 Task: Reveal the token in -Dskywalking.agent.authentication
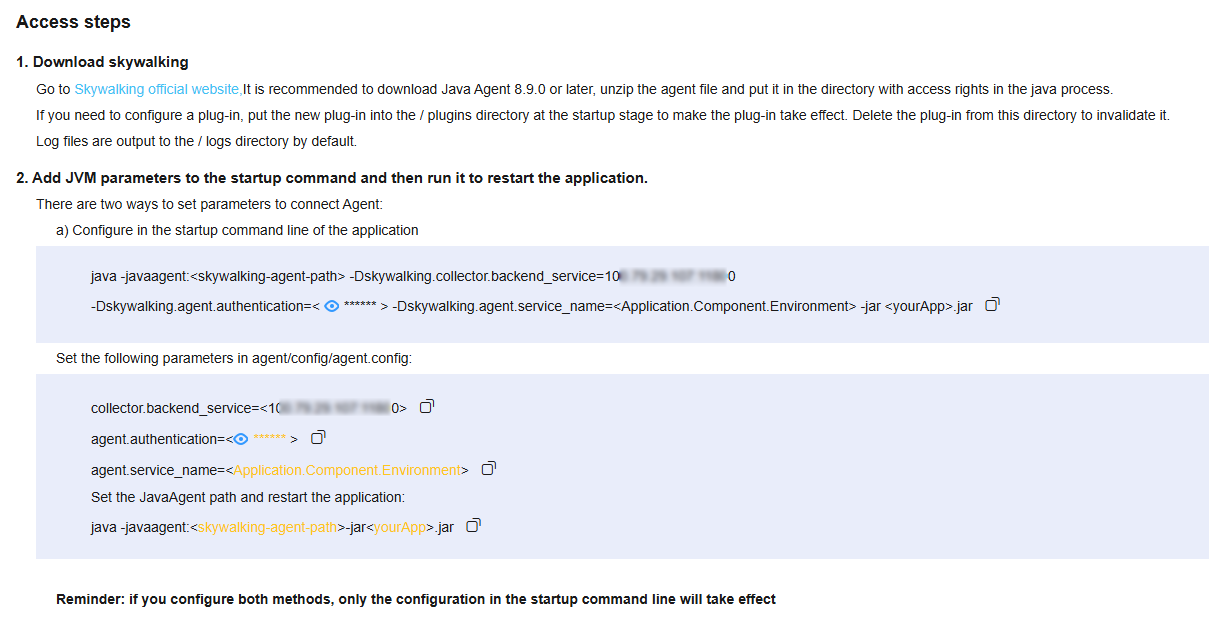[331, 306]
